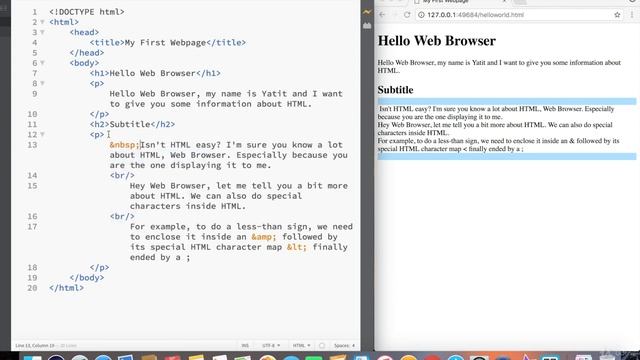Click the Chrome forward arrow
The width and height of the screenshot is (640, 360).
395,15
